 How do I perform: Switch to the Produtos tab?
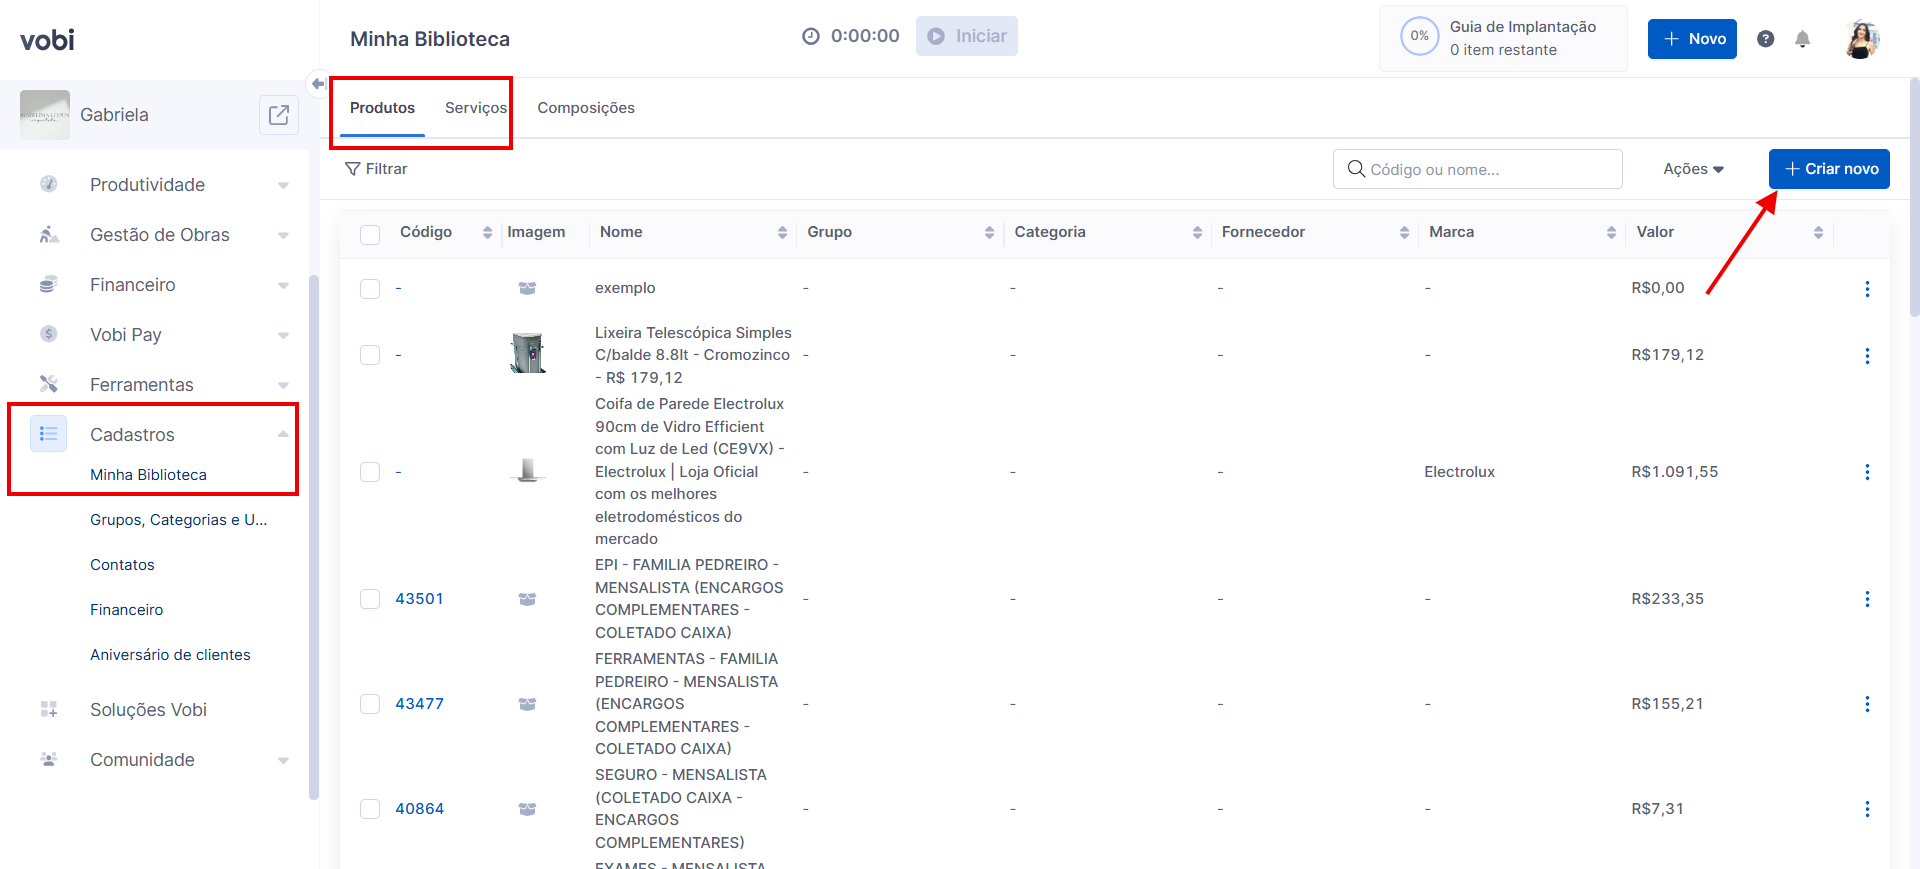point(382,108)
